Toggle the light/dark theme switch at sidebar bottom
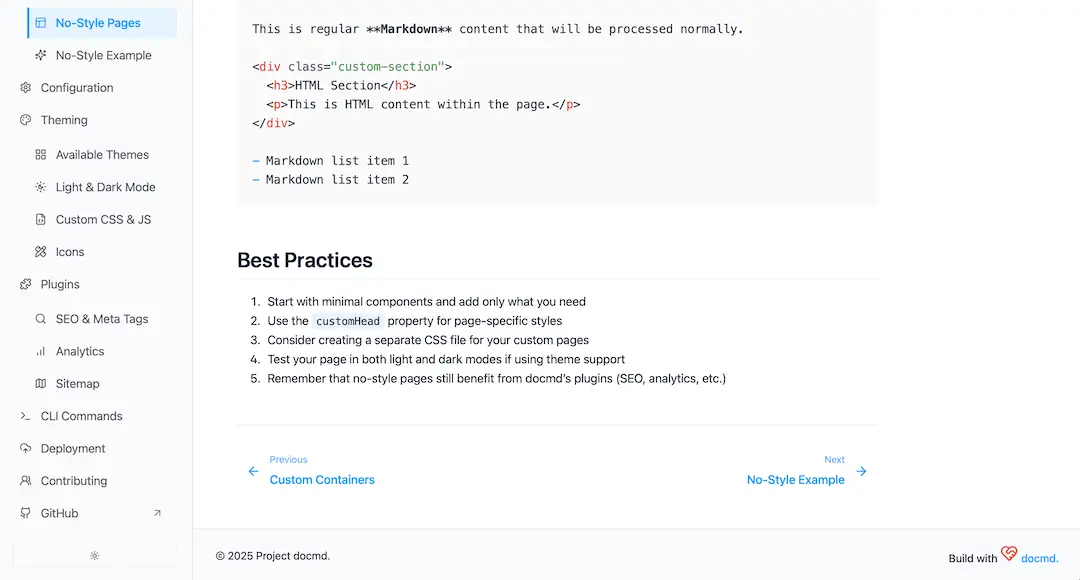The width and height of the screenshot is (1080, 580). [x=94, y=555]
